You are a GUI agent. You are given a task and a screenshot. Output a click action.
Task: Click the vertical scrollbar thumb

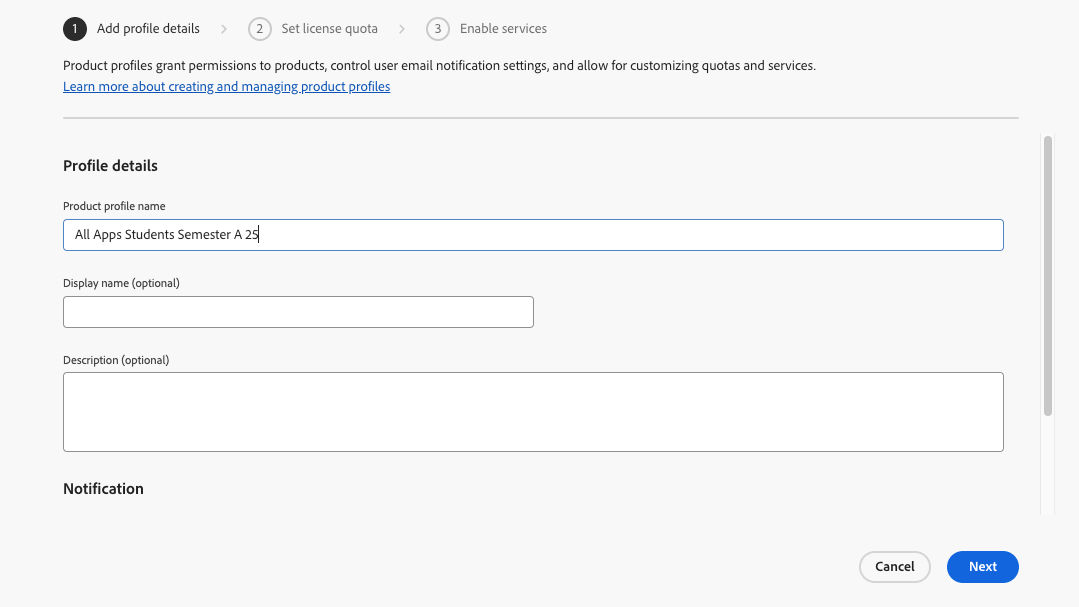(x=1047, y=275)
